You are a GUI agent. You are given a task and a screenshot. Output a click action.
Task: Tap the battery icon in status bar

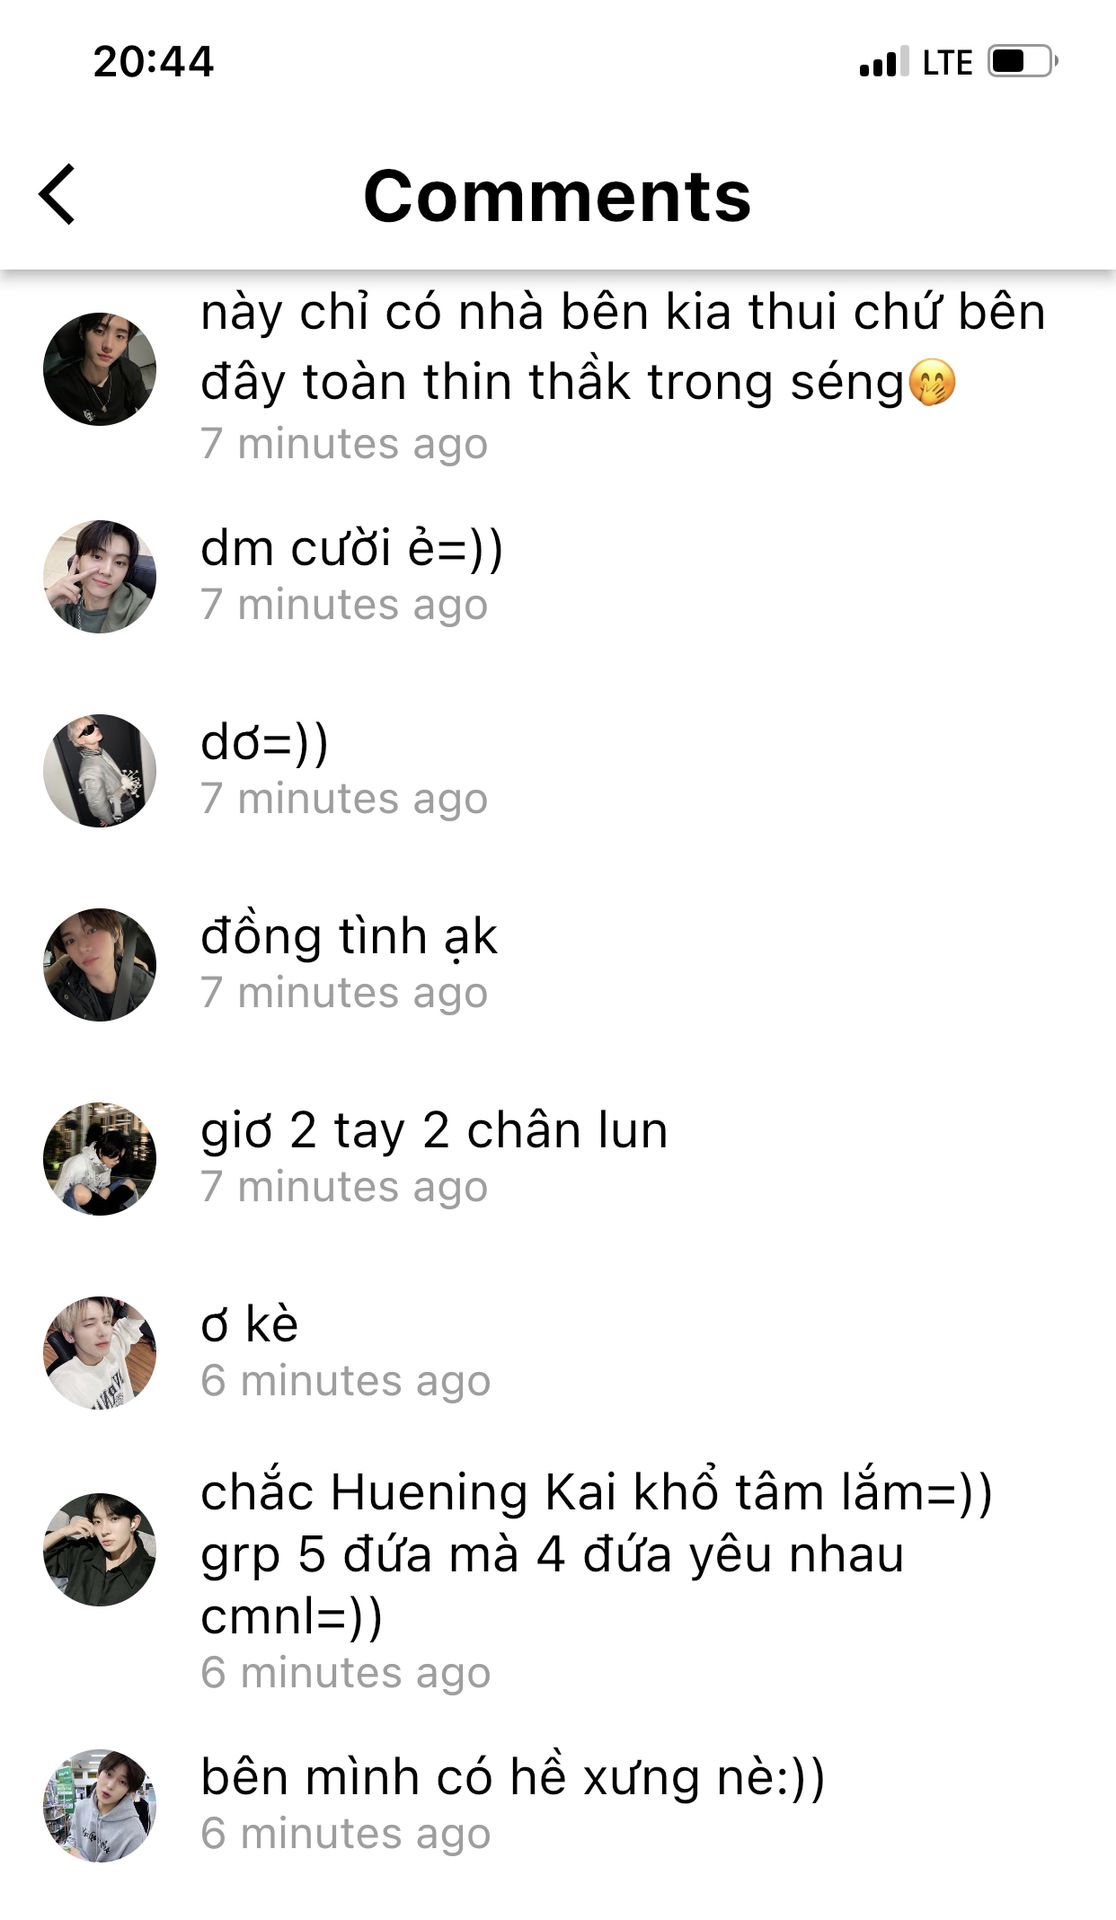tap(1023, 61)
